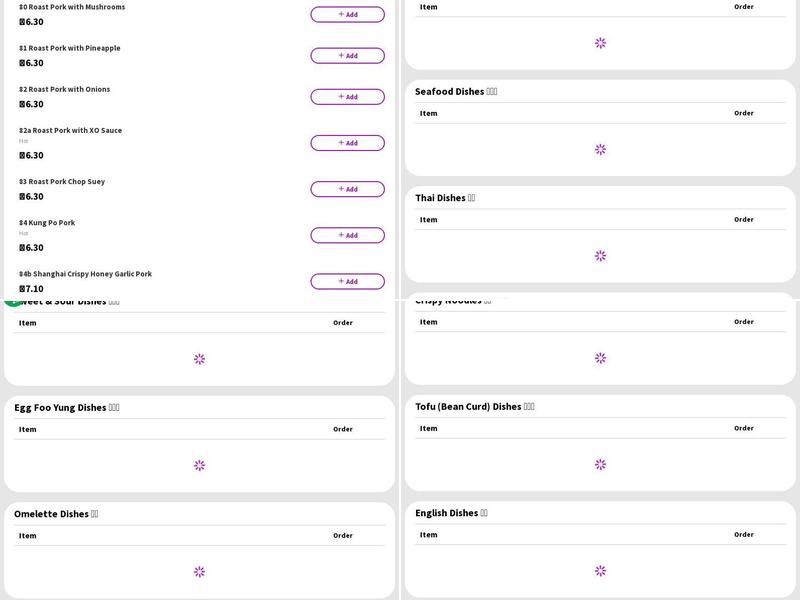Viewport: 800px width, 600px height.
Task: Click the Thai Dishes section heading
Action: coord(445,198)
